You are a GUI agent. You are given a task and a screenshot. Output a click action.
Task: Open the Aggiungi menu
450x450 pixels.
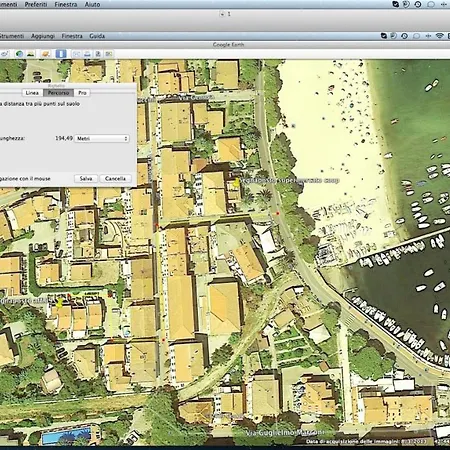coord(43,36)
